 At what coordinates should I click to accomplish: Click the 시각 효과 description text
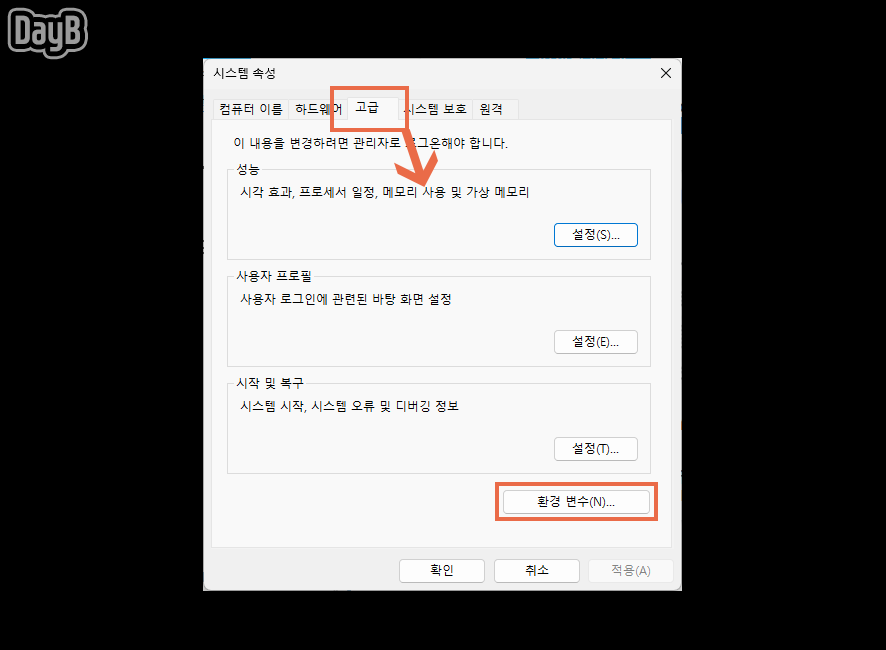[383, 192]
